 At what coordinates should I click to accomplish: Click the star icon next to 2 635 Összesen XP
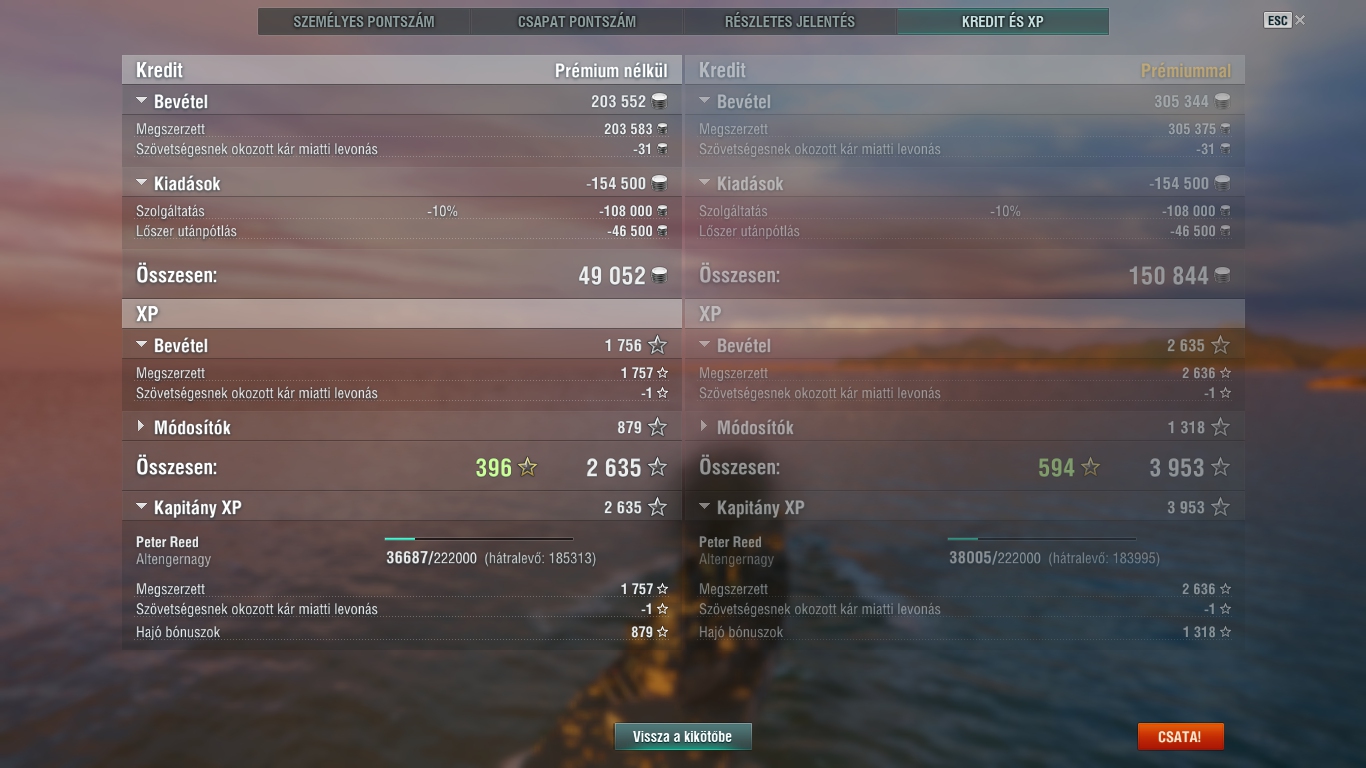[657, 467]
